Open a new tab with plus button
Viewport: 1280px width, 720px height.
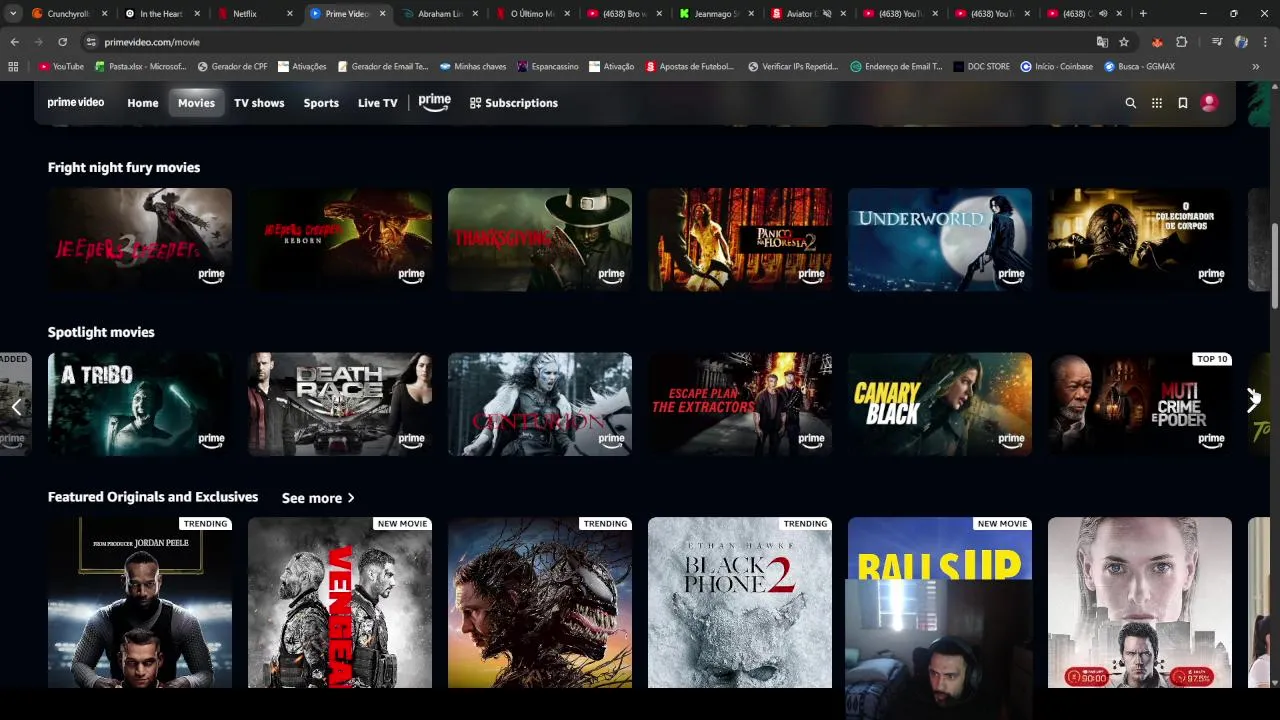[1143, 14]
